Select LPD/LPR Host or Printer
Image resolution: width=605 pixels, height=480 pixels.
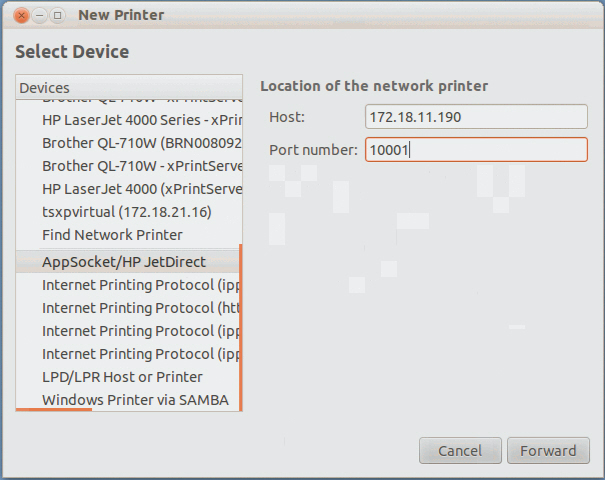(x=122, y=377)
